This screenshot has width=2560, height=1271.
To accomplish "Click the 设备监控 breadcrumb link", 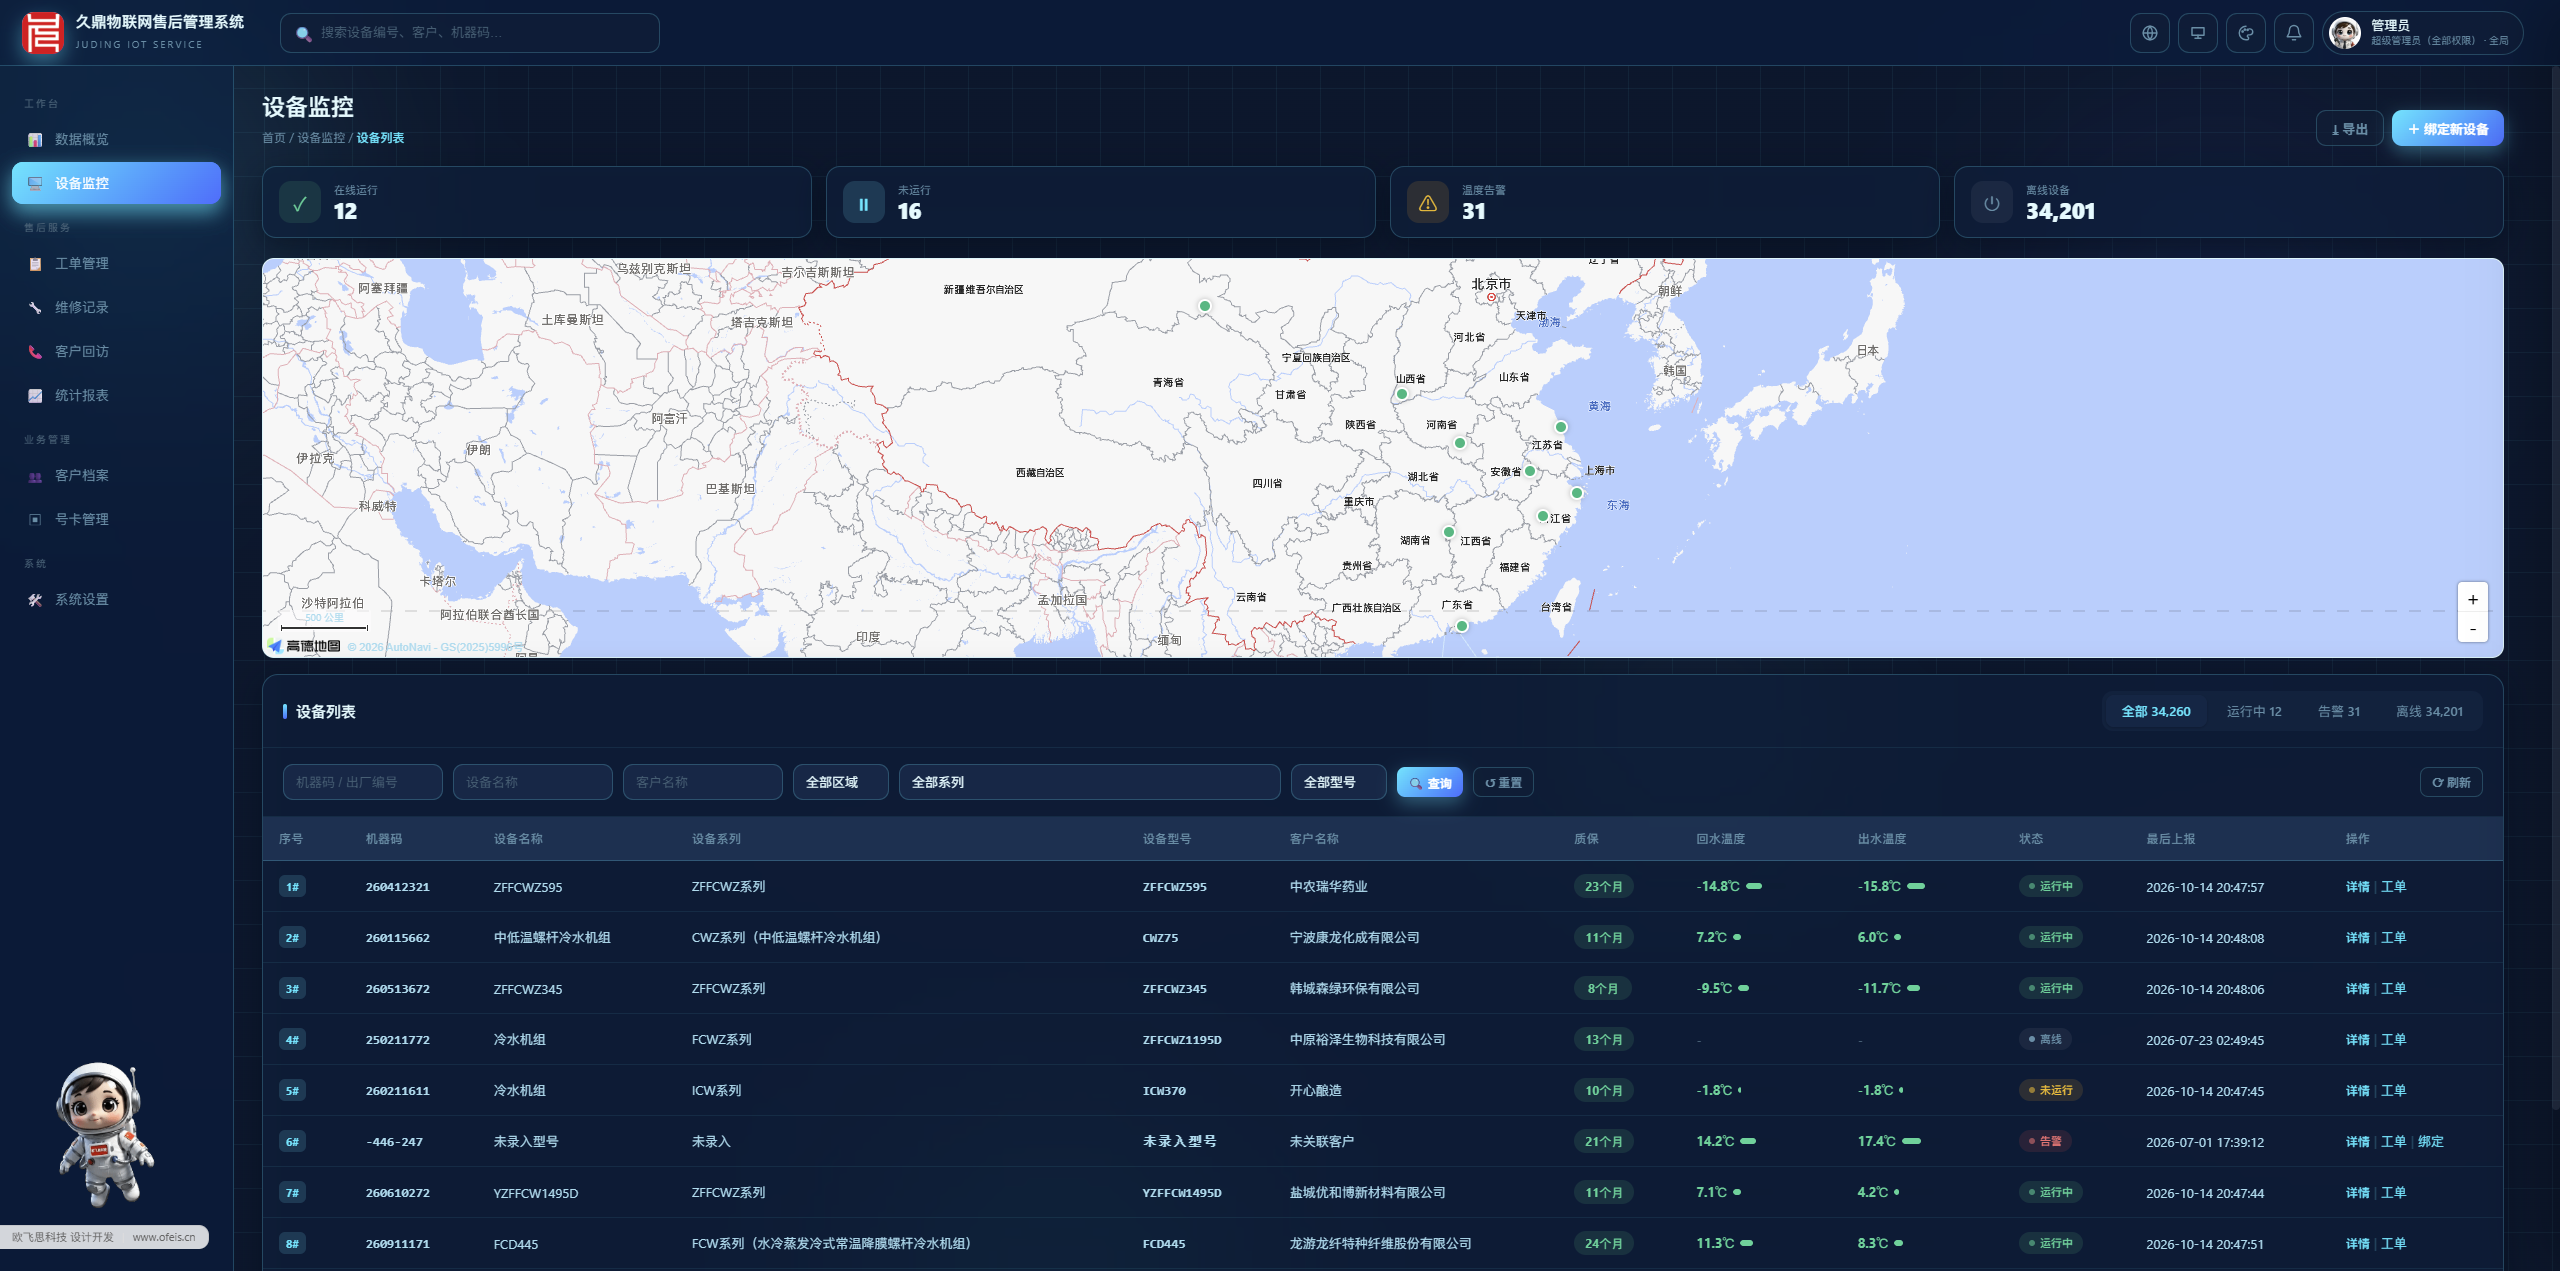I will 320,138.
